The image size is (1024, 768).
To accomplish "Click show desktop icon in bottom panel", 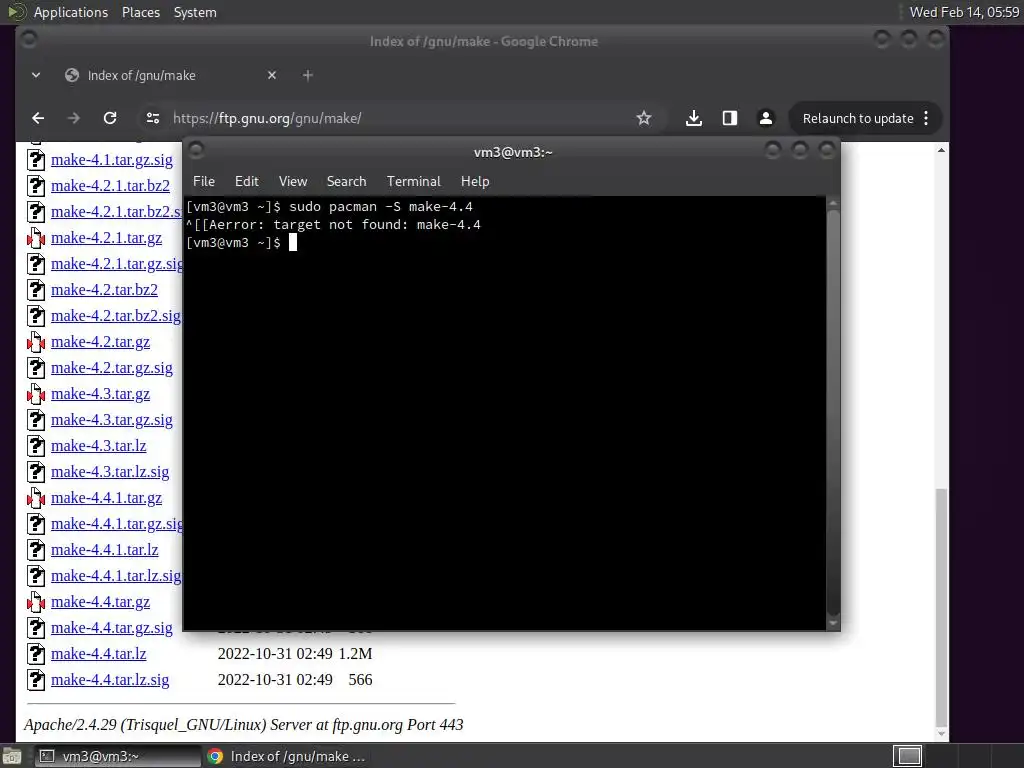I will (12, 756).
